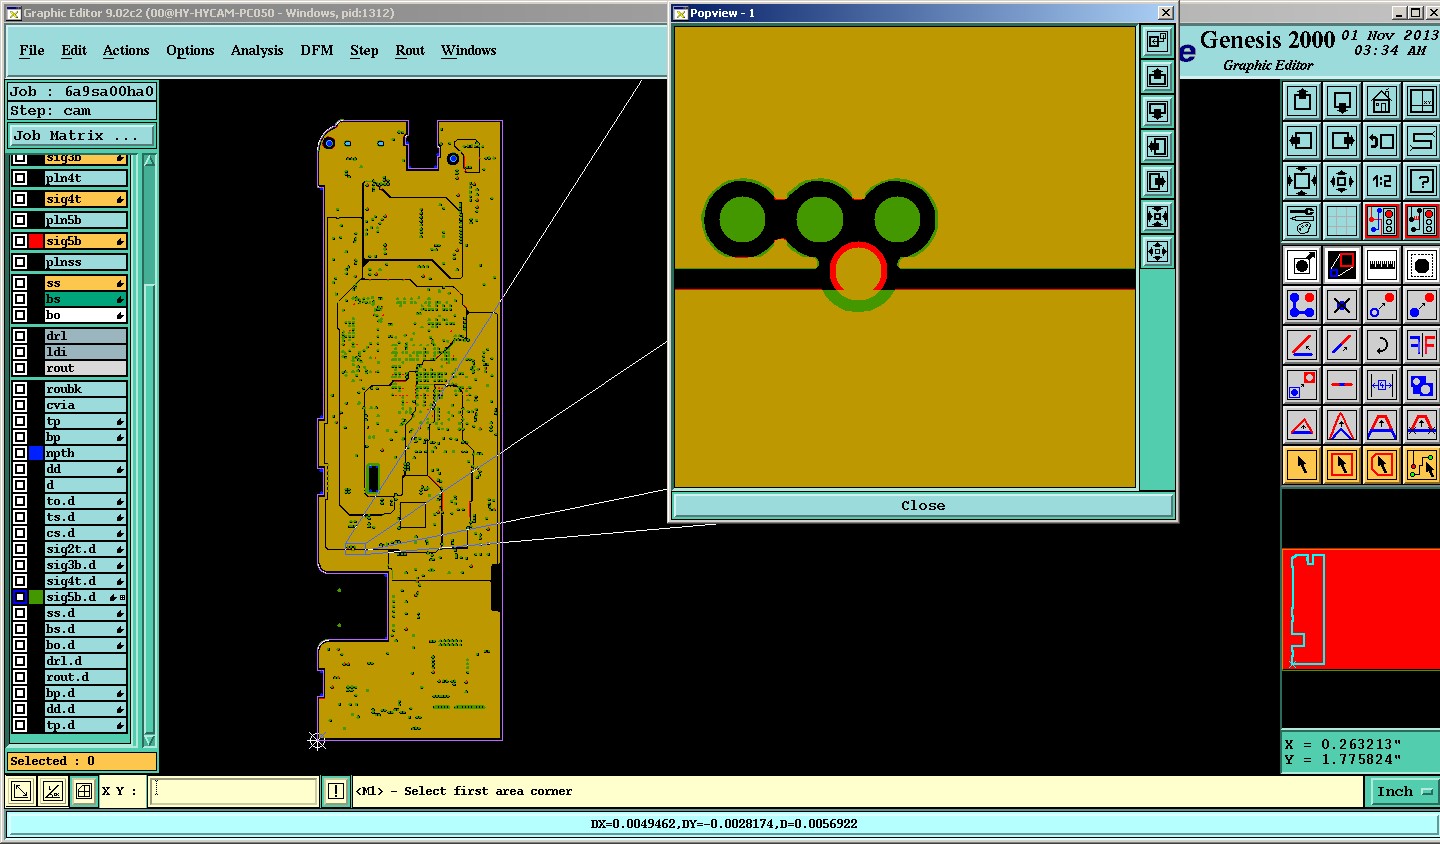Click the 1:2 zoom scale icon
The width and height of the screenshot is (1440, 844).
[1382, 181]
